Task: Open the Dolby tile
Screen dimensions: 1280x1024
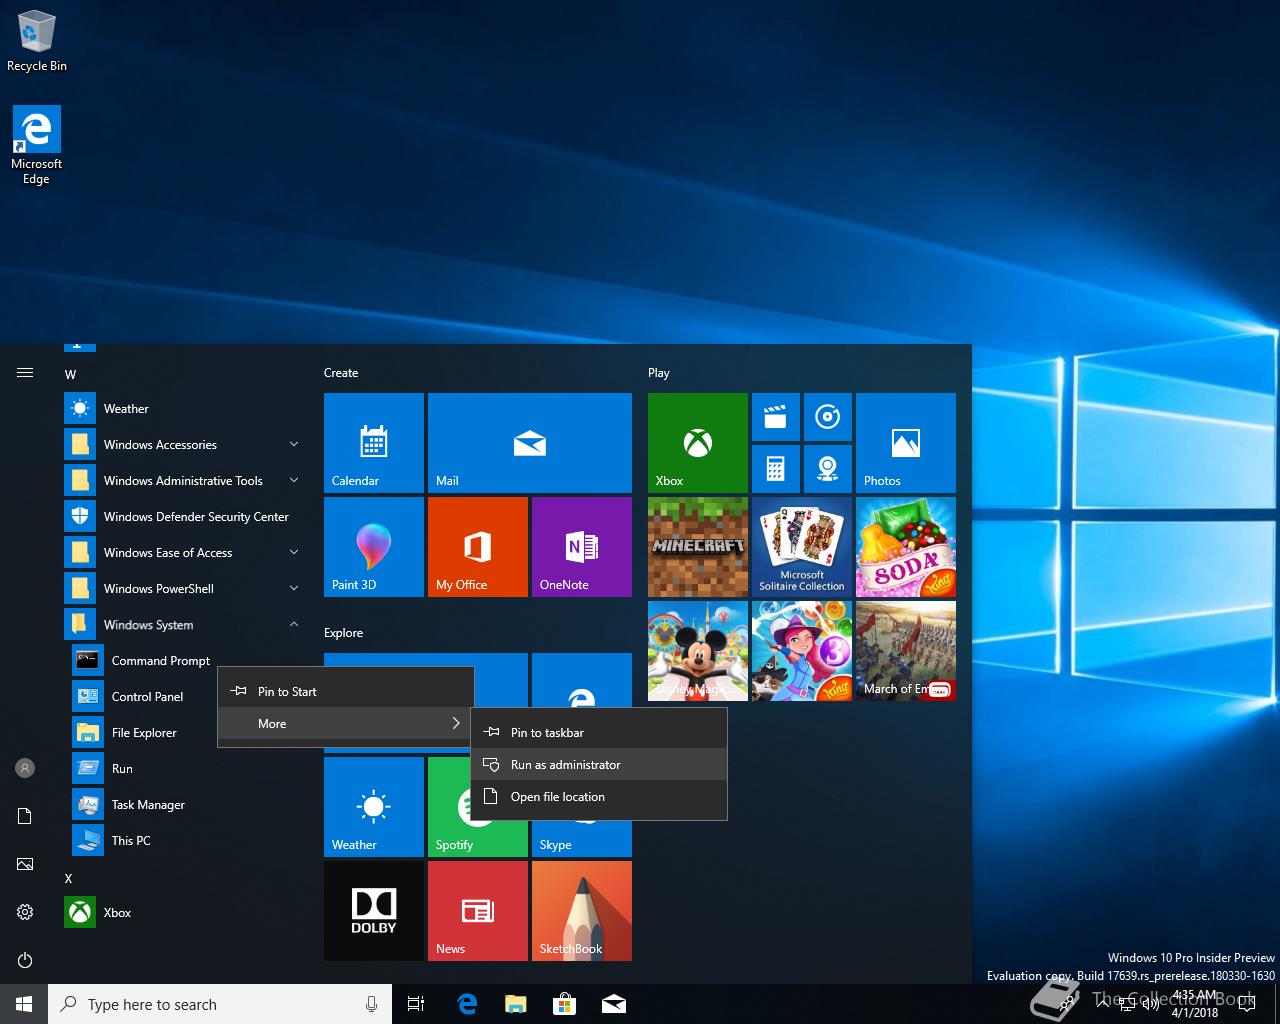Action: [x=374, y=911]
